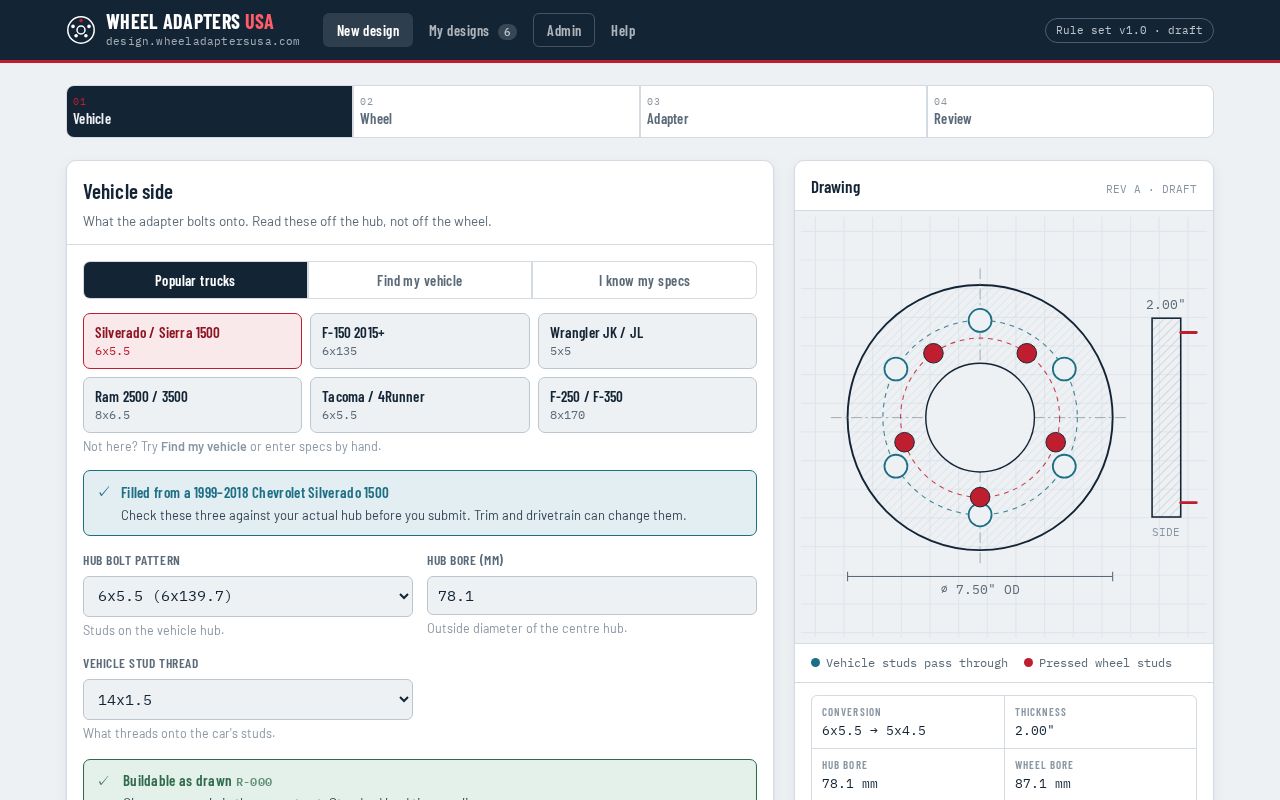Click the red 'Pressed wheel studs' legend dot
The width and height of the screenshot is (1280, 800).
point(1028,662)
